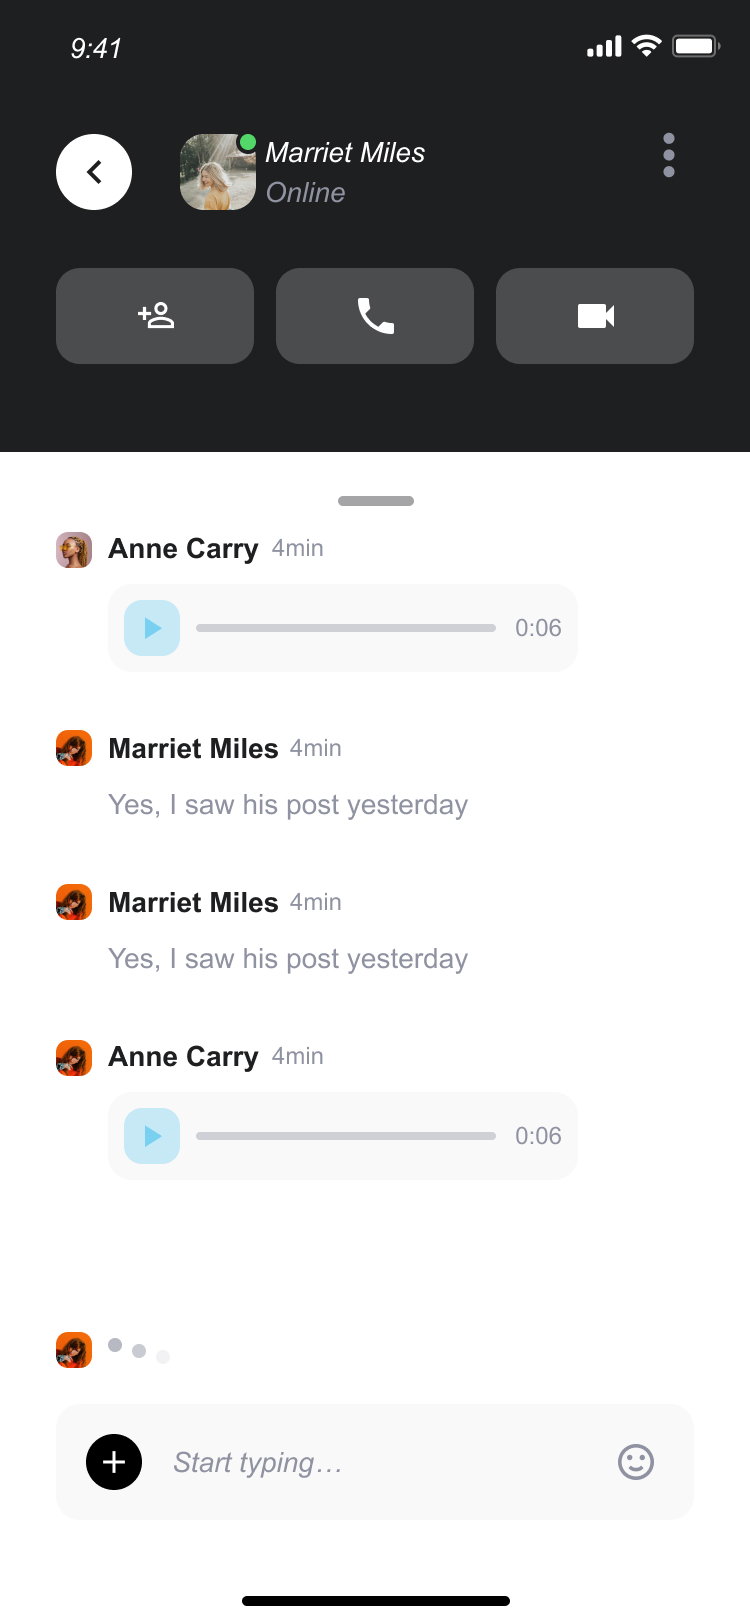Tap the back arrow button
This screenshot has height=1624, width=750.
(94, 172)
